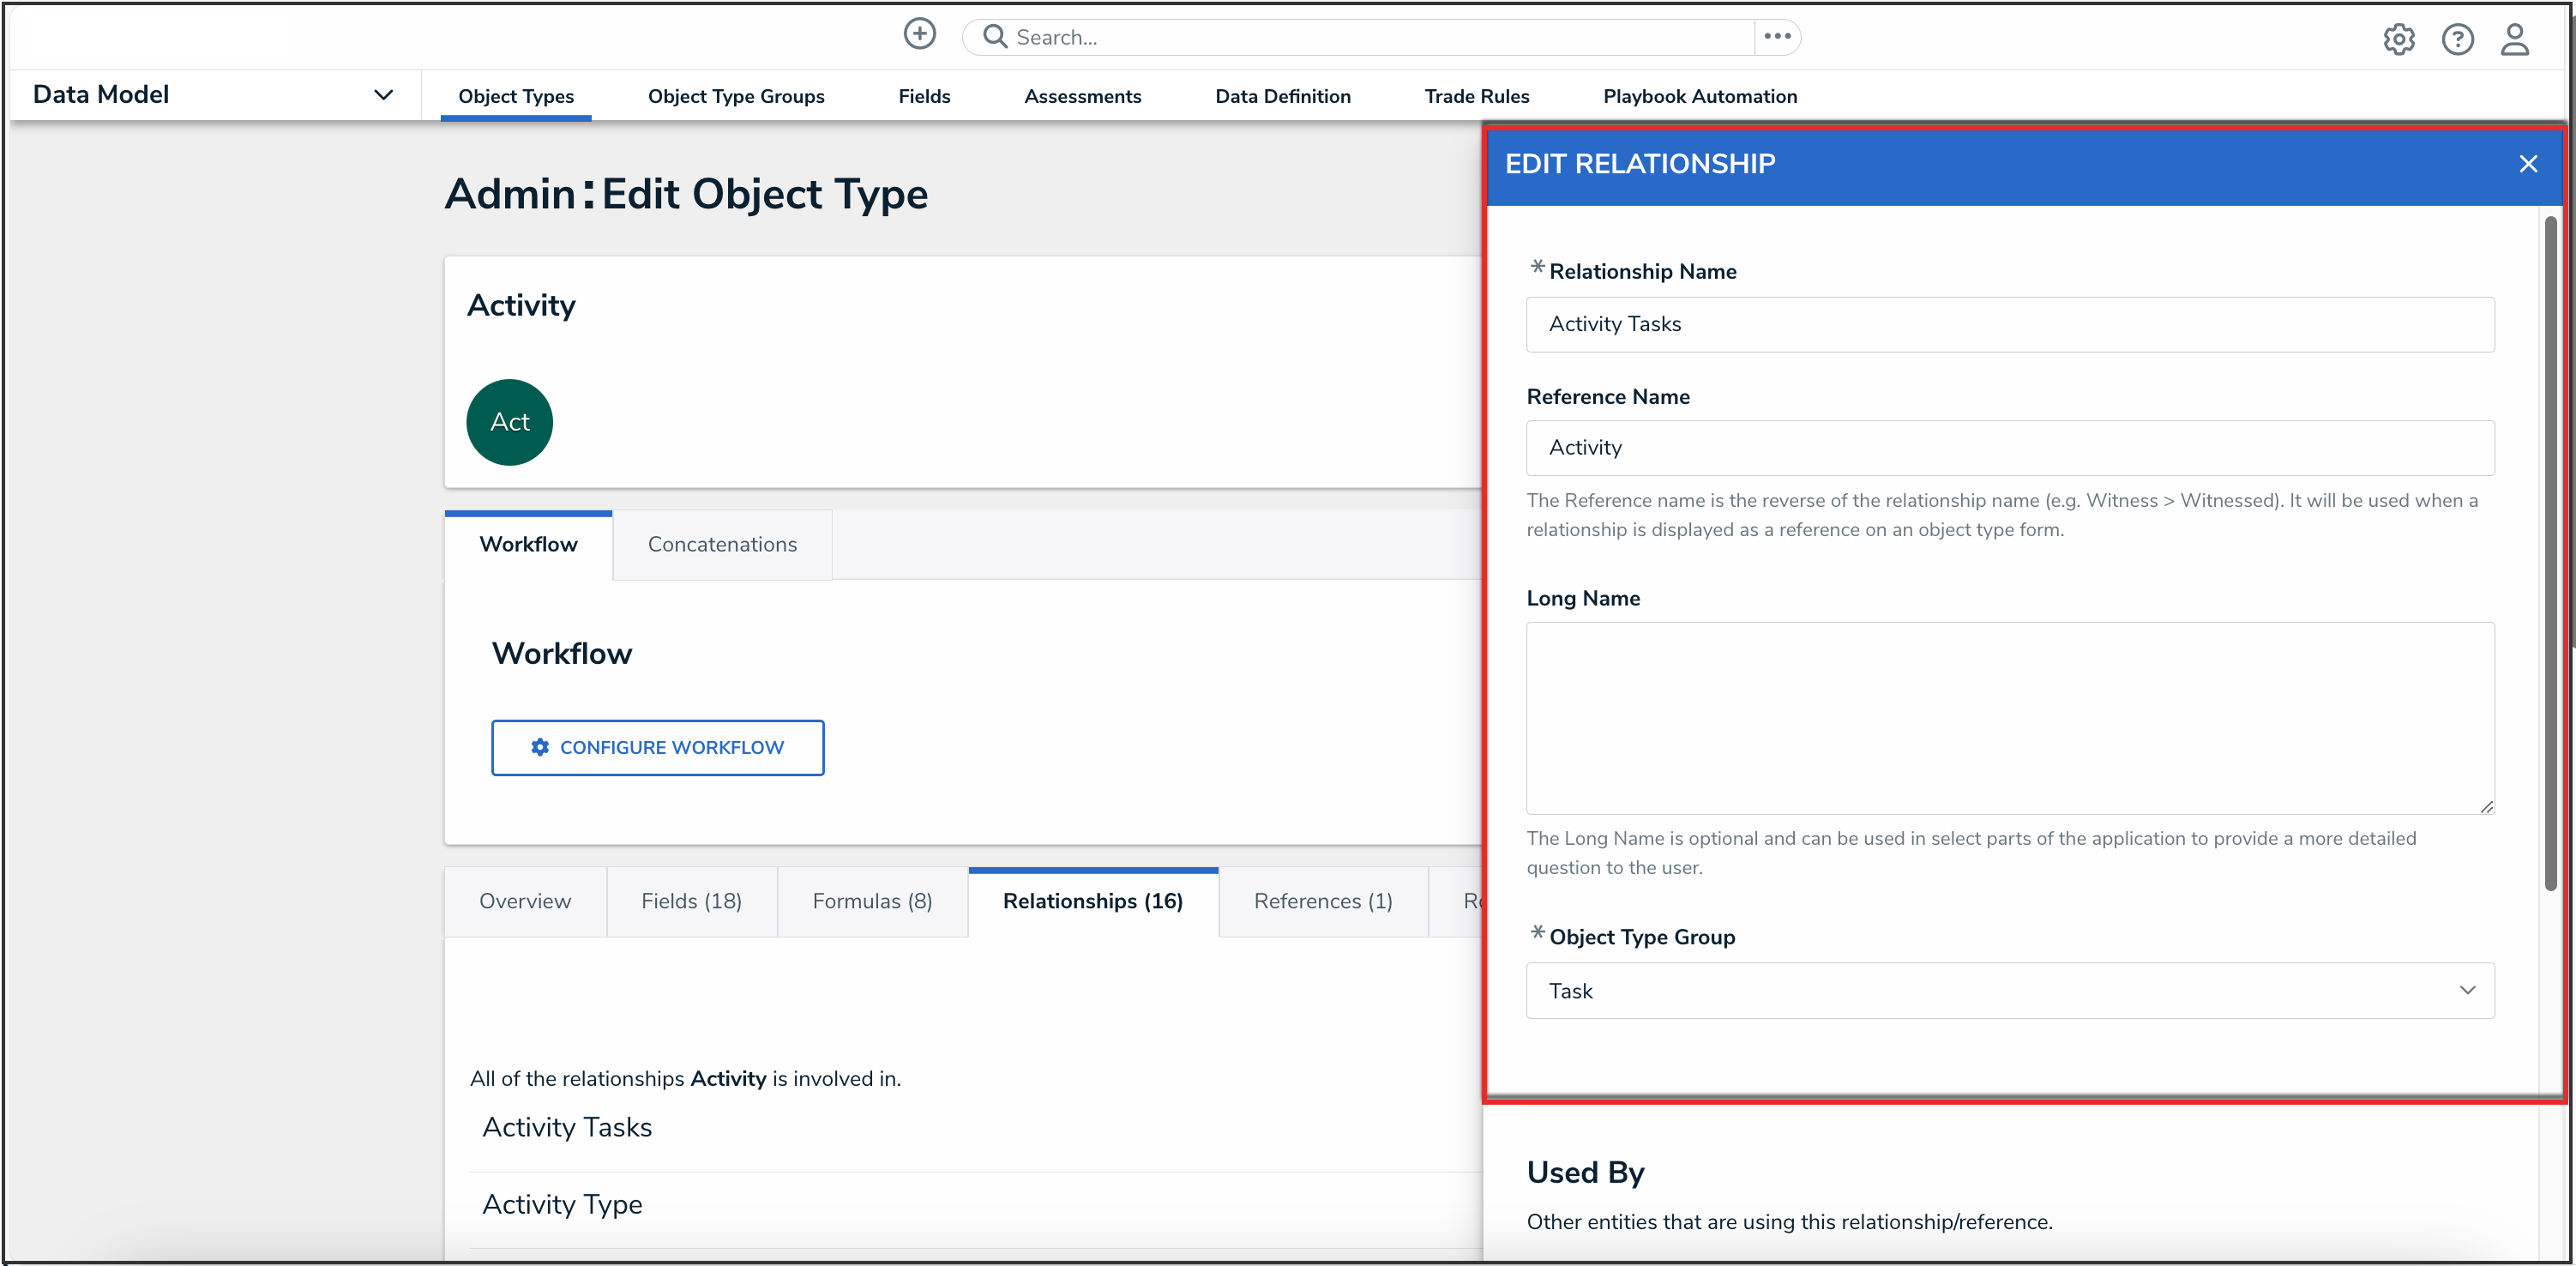The width and height of the screenshot is (2576, 1266).
Task: Click the Task dropdown chevron arrow
Action: tap(2467, 990)
